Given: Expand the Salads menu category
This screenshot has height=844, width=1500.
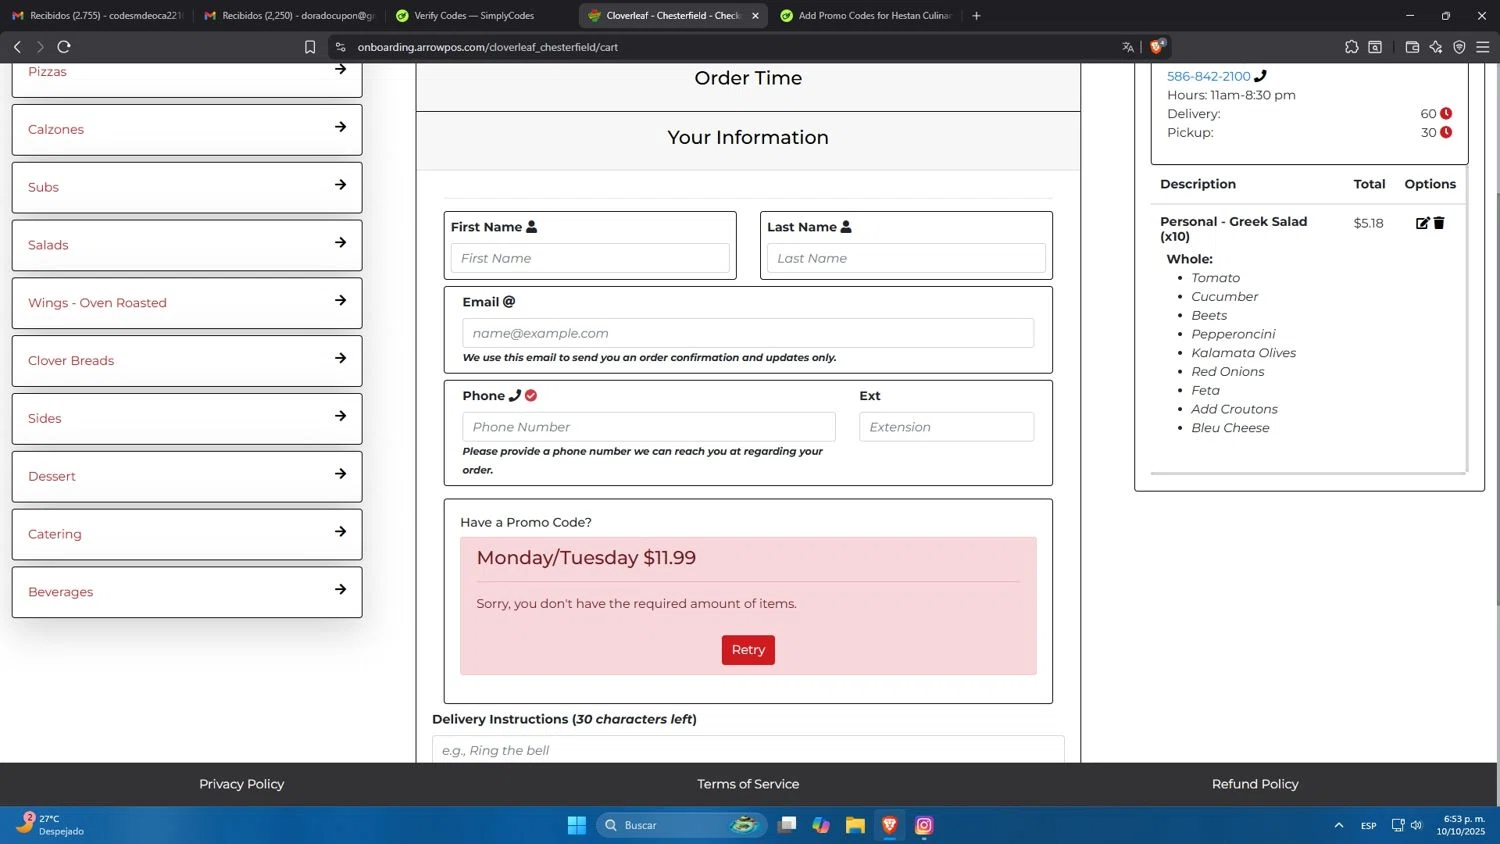Looking at the screenshot, I should (187, 245).
